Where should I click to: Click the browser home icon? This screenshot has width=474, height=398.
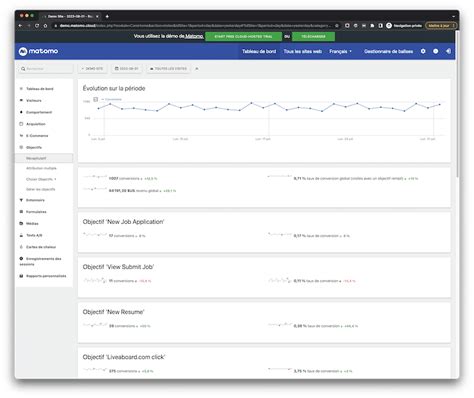click(x=45, y=26)
